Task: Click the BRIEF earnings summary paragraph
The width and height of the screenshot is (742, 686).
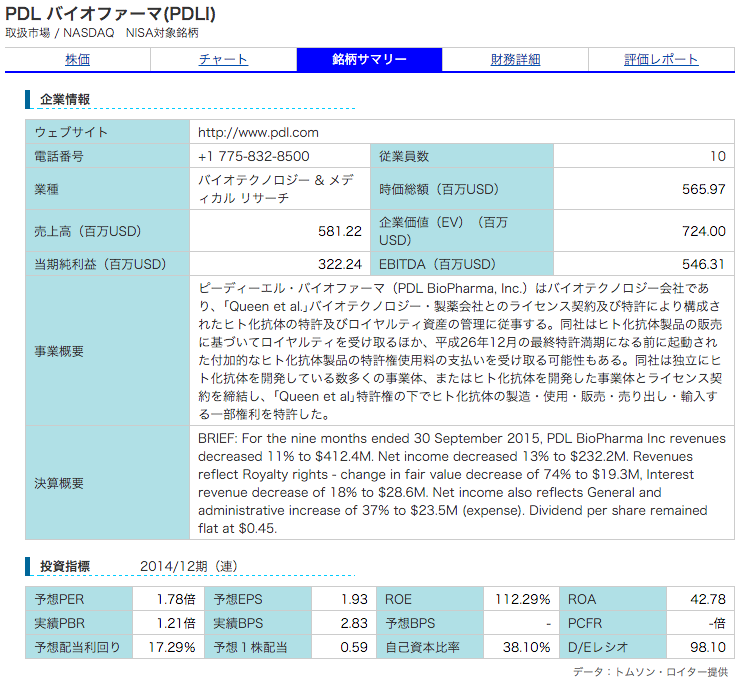Action: tap(461, 484)
